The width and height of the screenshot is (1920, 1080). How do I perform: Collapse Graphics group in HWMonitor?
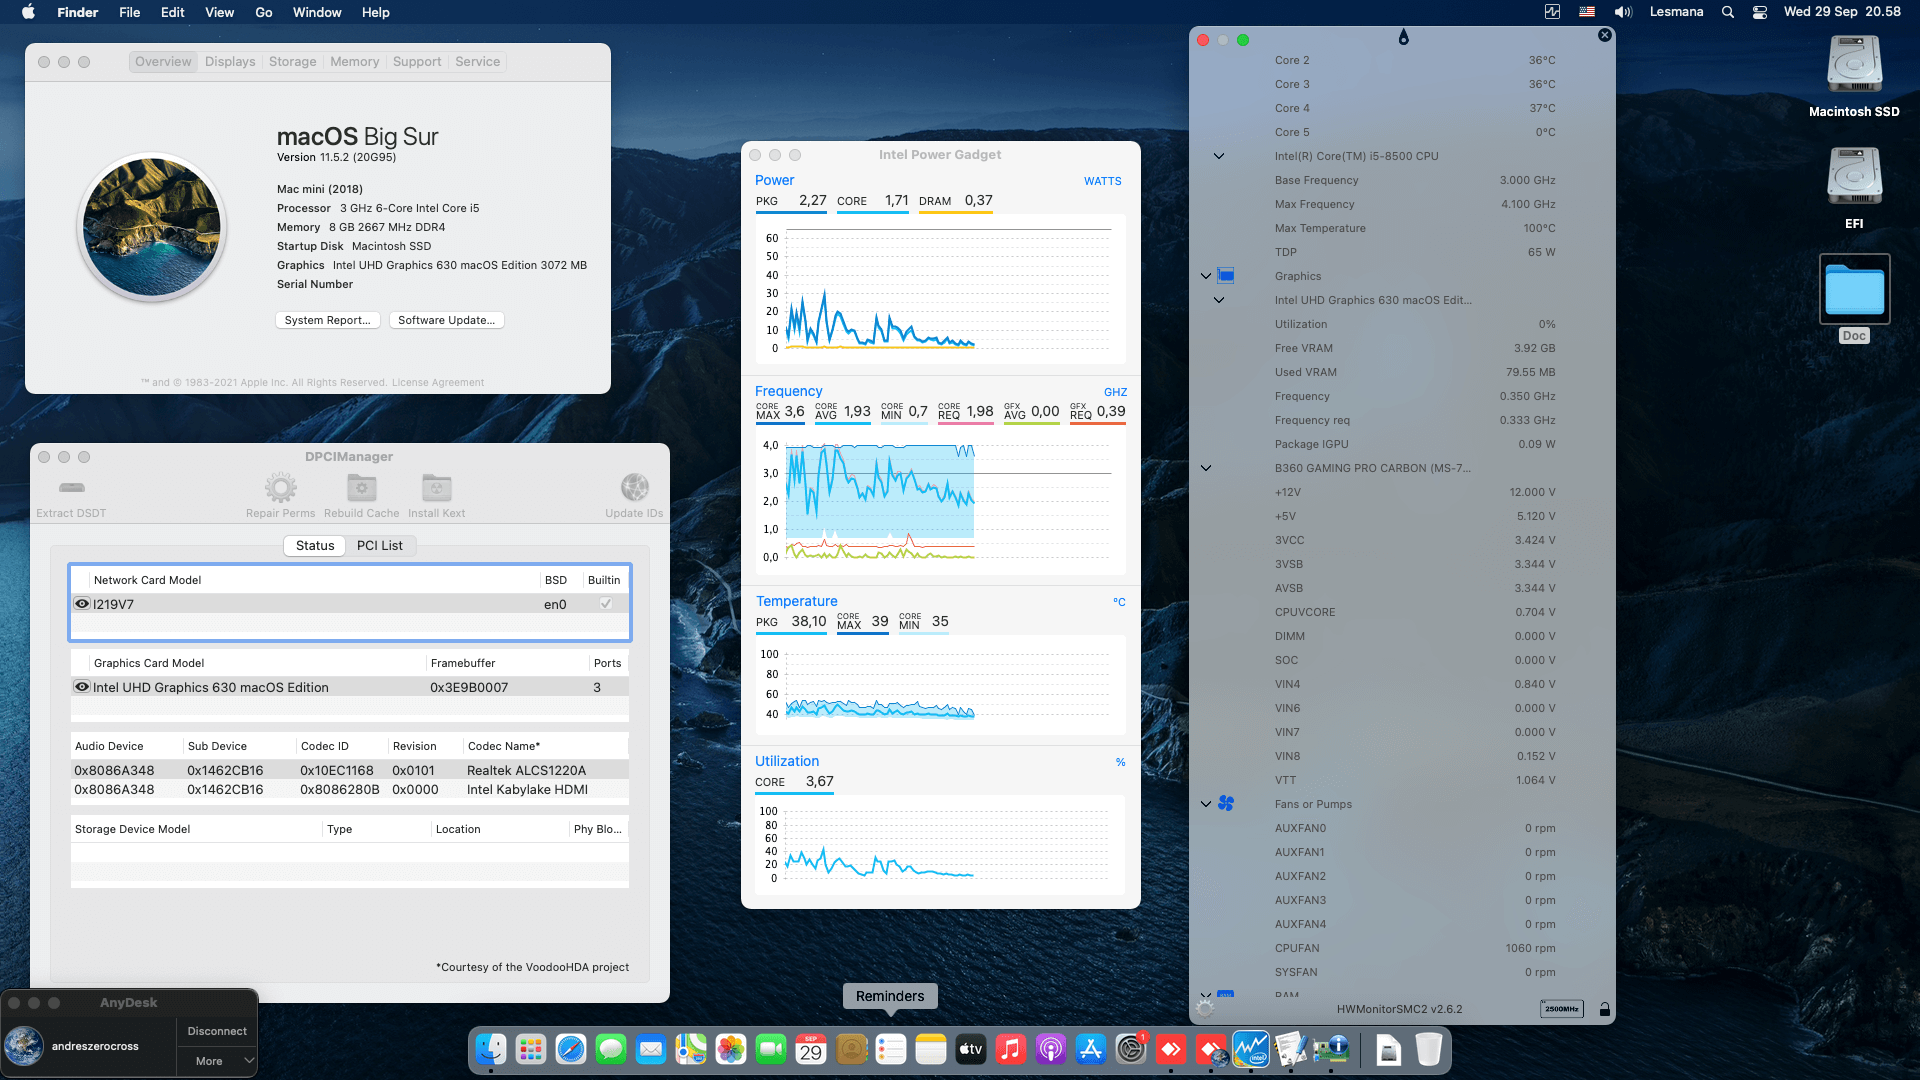(1206, 276)
